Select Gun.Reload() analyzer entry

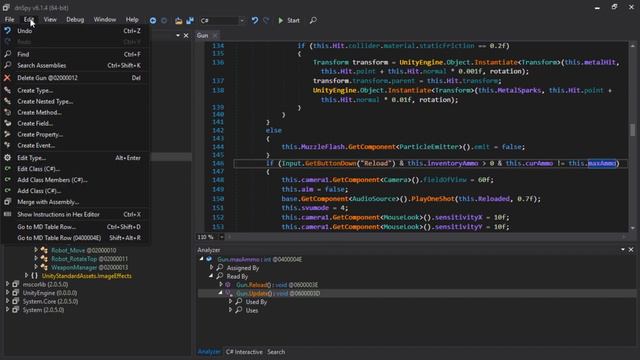click(x=277, y=285)
